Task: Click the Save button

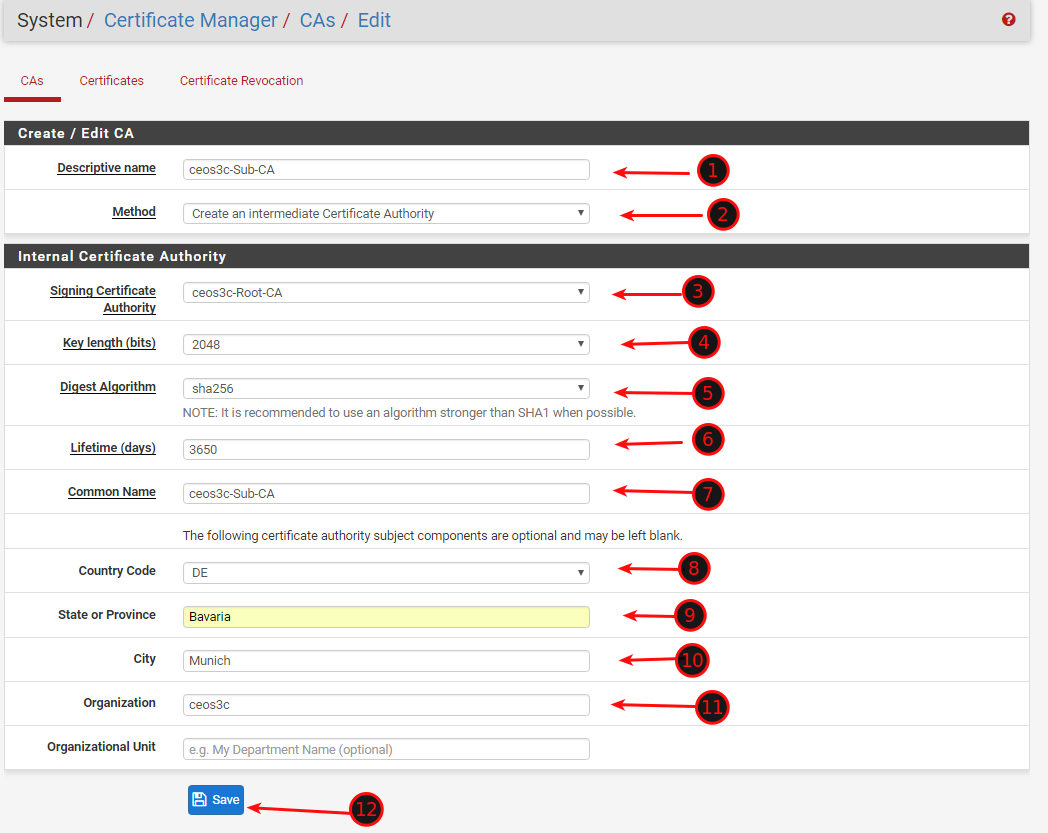Action: [x=216, y=800]
